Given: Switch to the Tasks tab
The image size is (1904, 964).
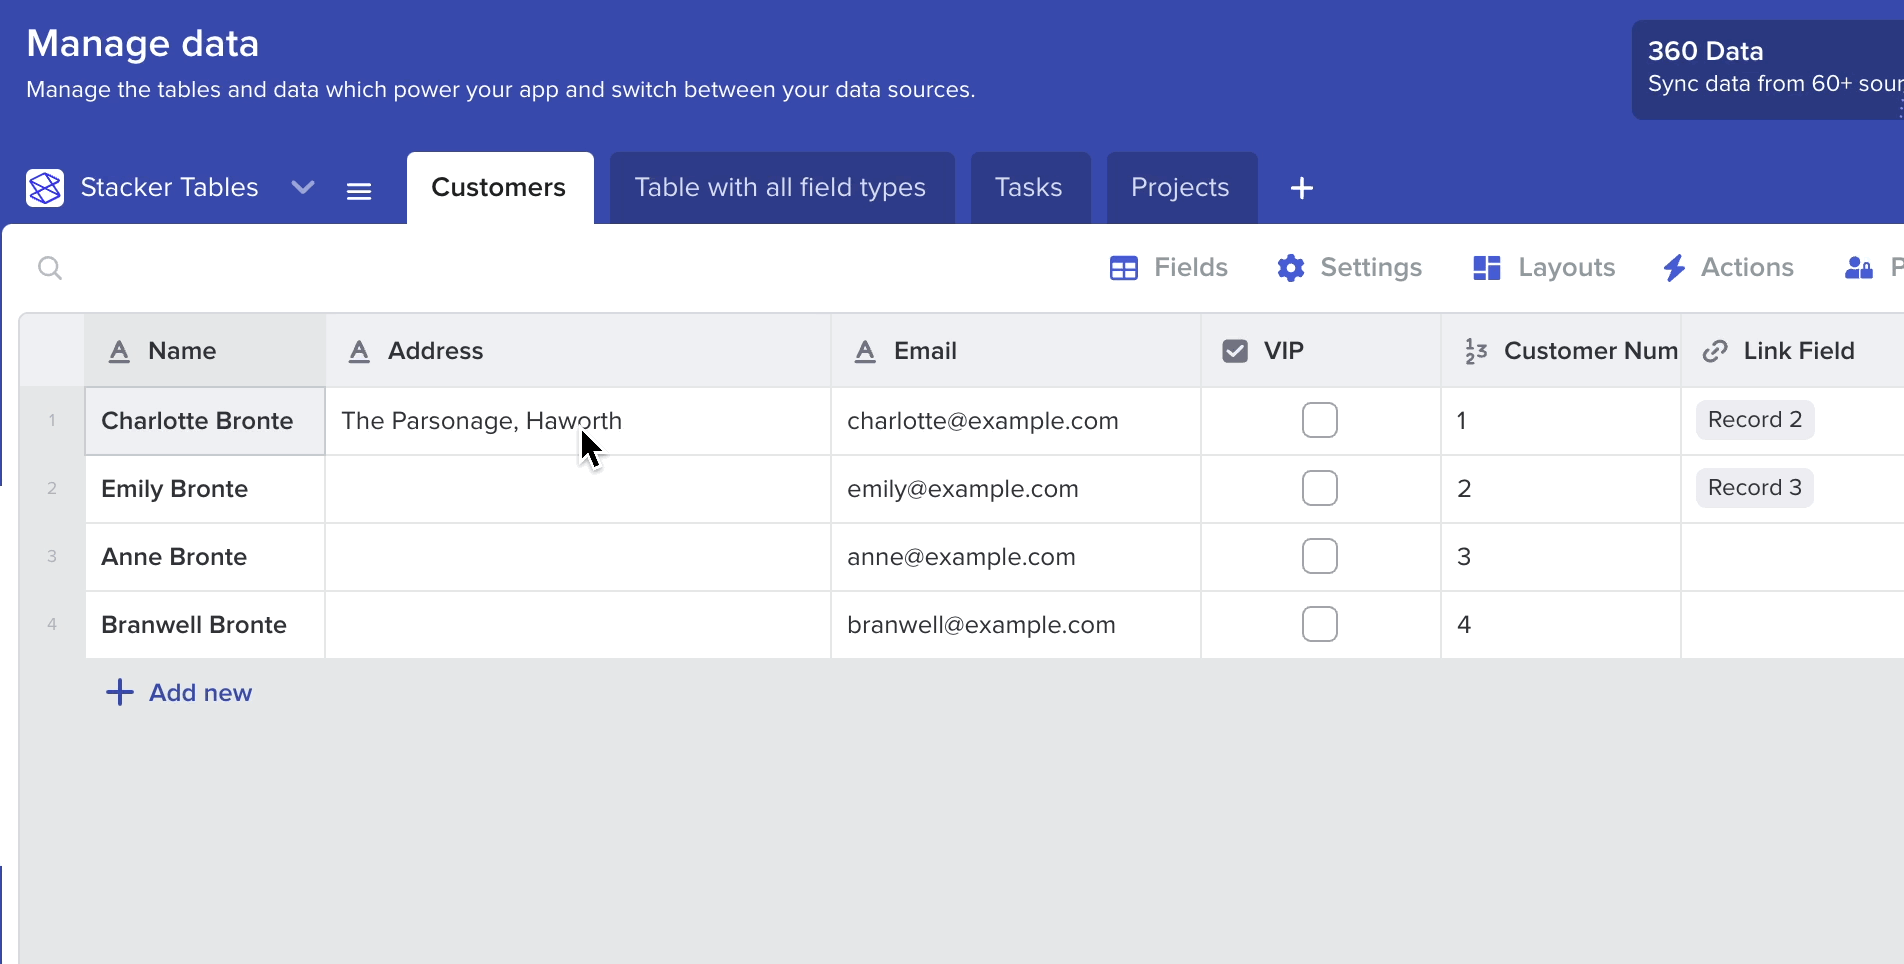Looking at the screenshot, I should pyautogui.click(x=1029, y=188).
